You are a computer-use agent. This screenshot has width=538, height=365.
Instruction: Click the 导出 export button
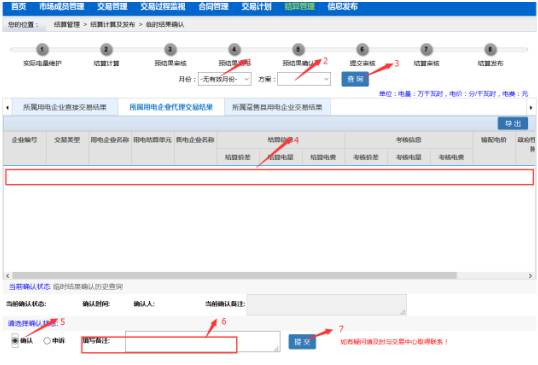513,123
